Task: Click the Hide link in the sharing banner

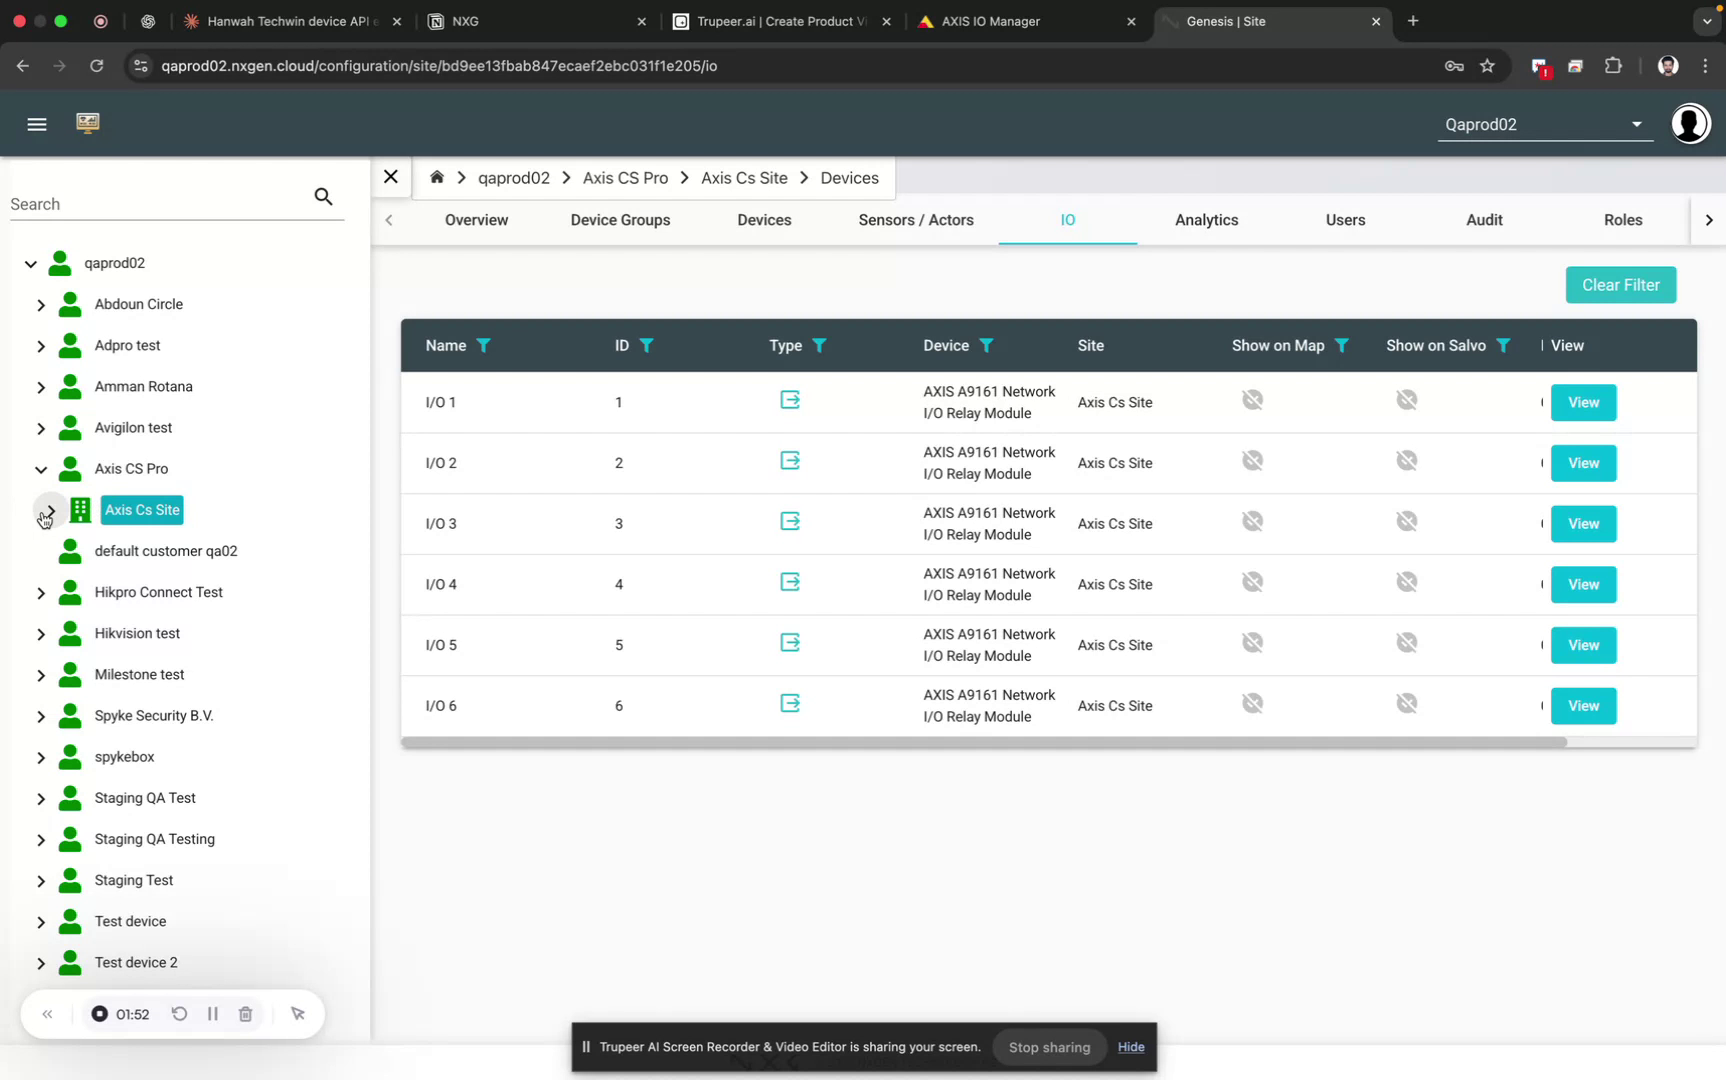Action: [x=1130, y=1047]
